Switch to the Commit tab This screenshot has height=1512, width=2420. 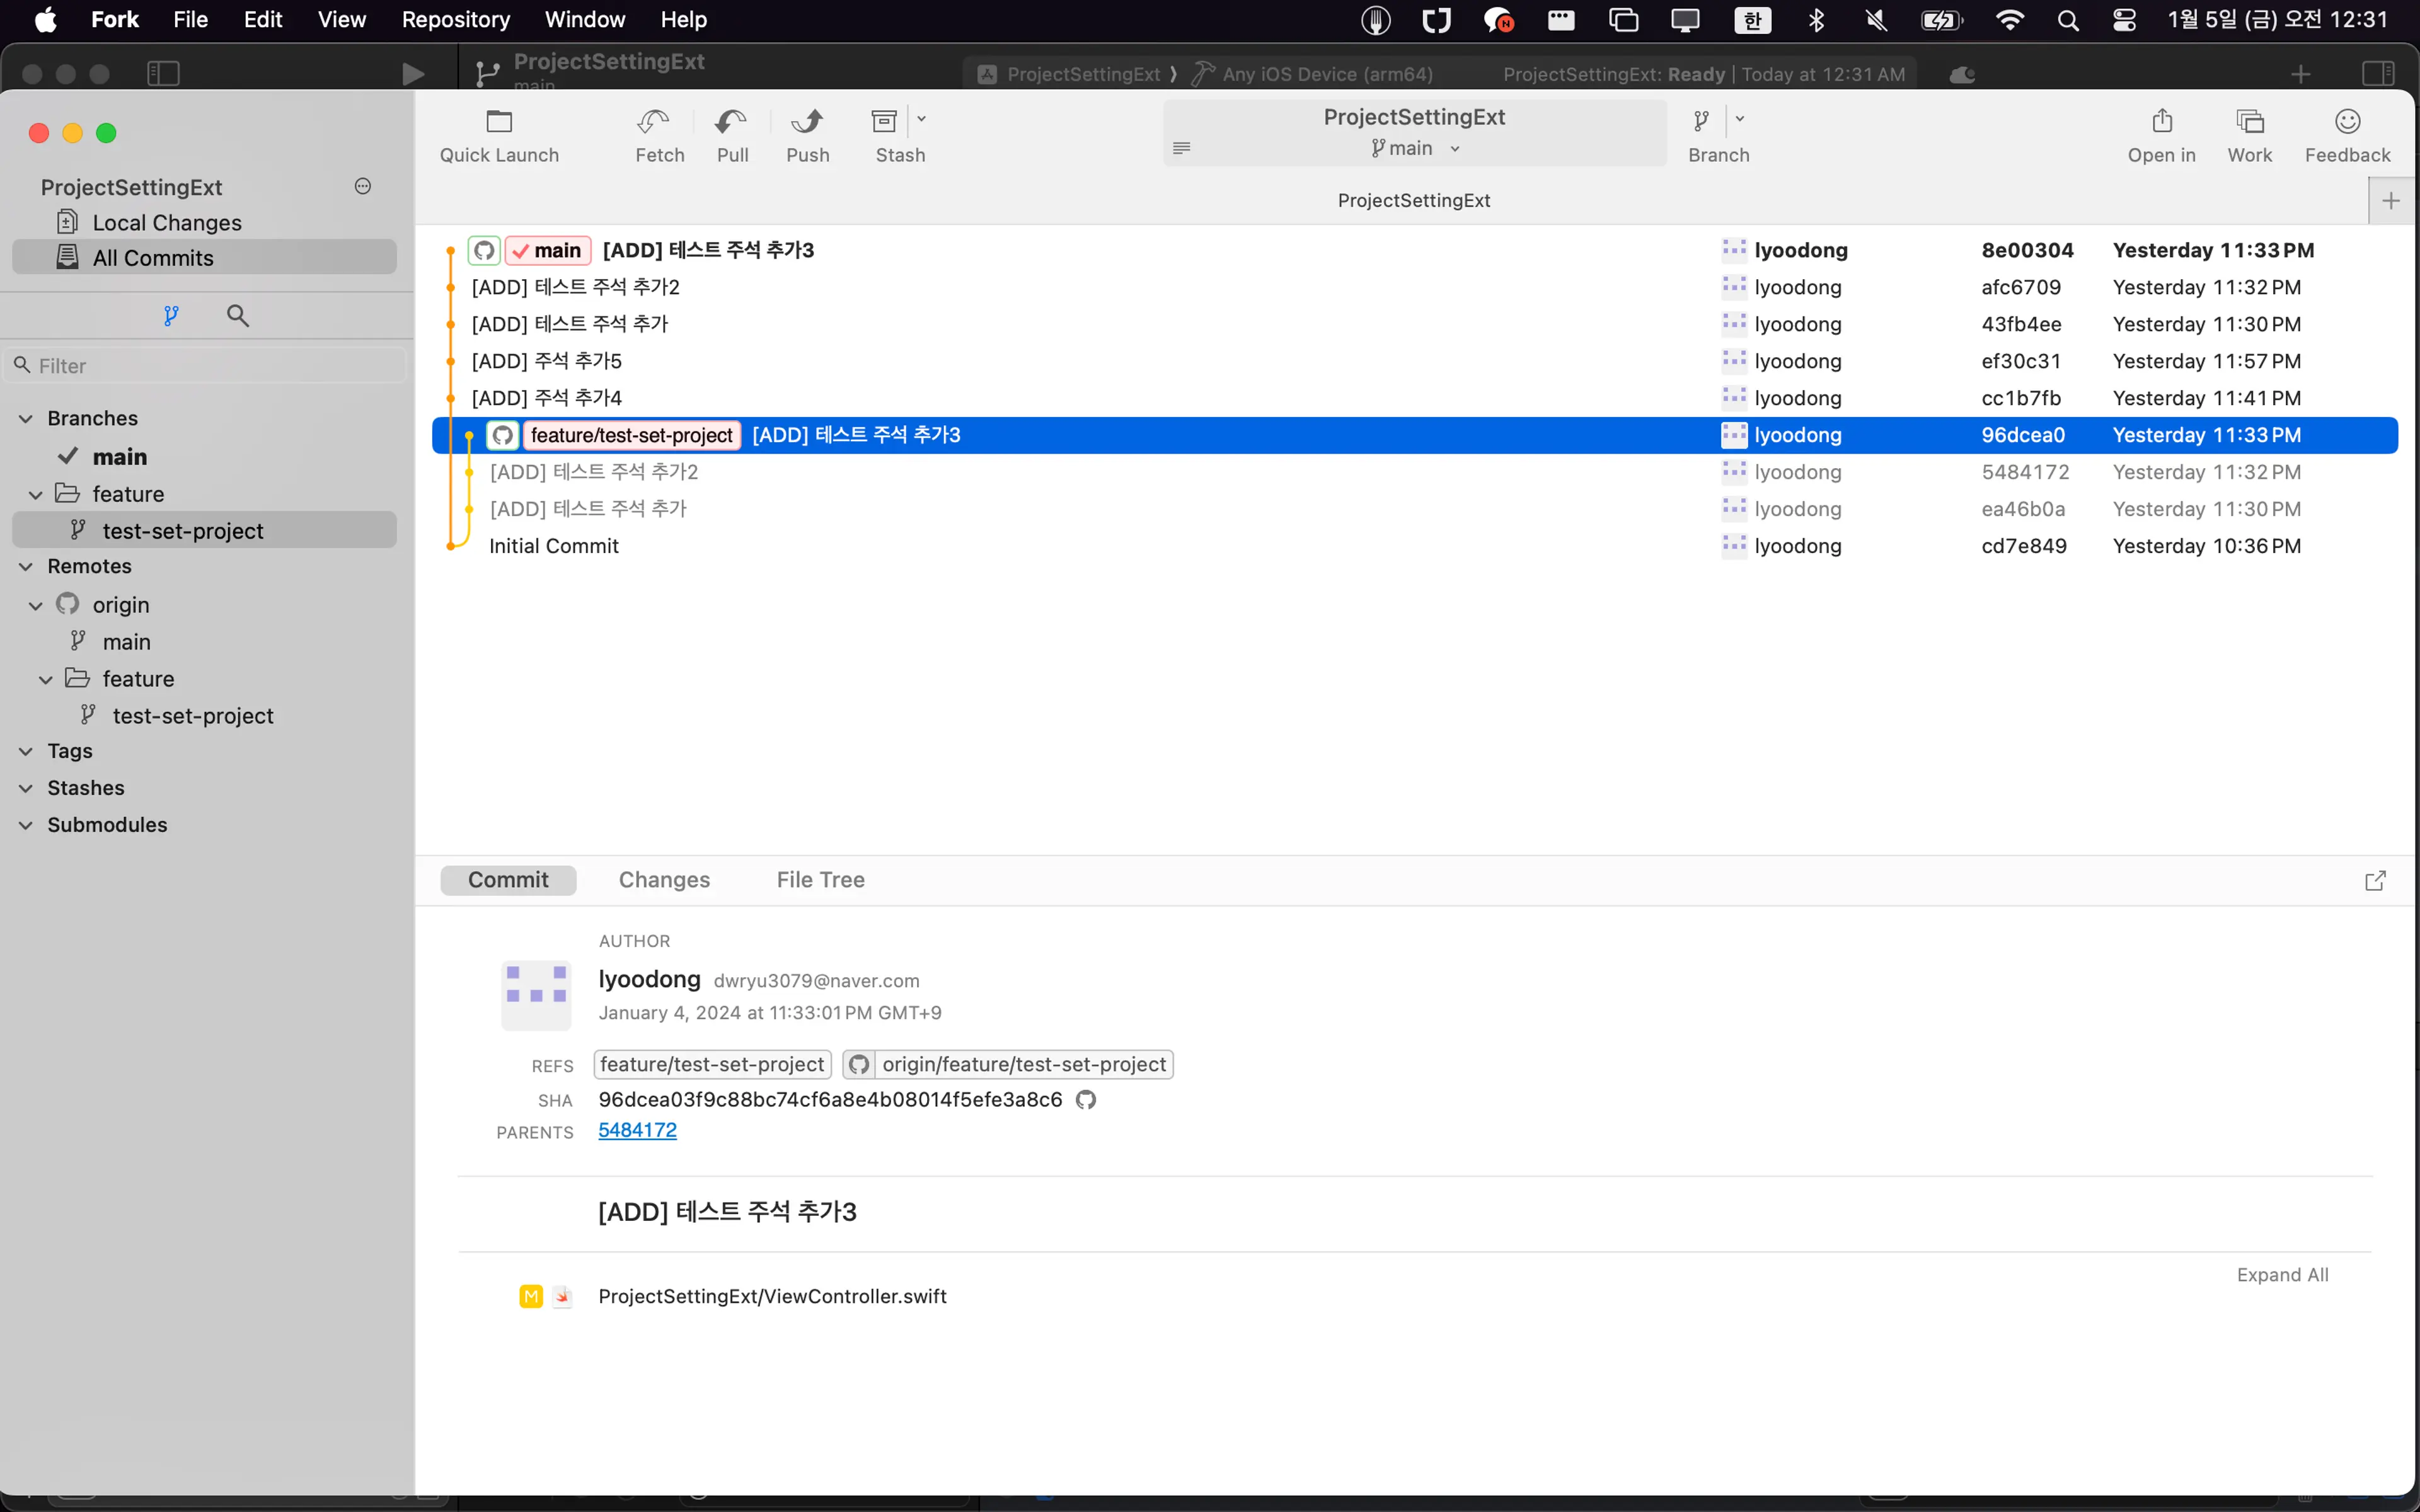click(508, 880)
